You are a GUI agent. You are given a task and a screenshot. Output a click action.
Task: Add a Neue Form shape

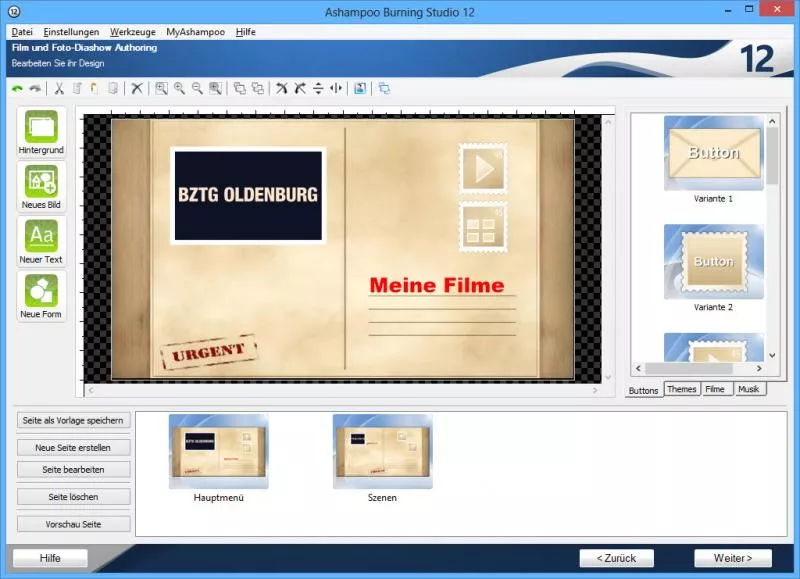click(41, 296)
